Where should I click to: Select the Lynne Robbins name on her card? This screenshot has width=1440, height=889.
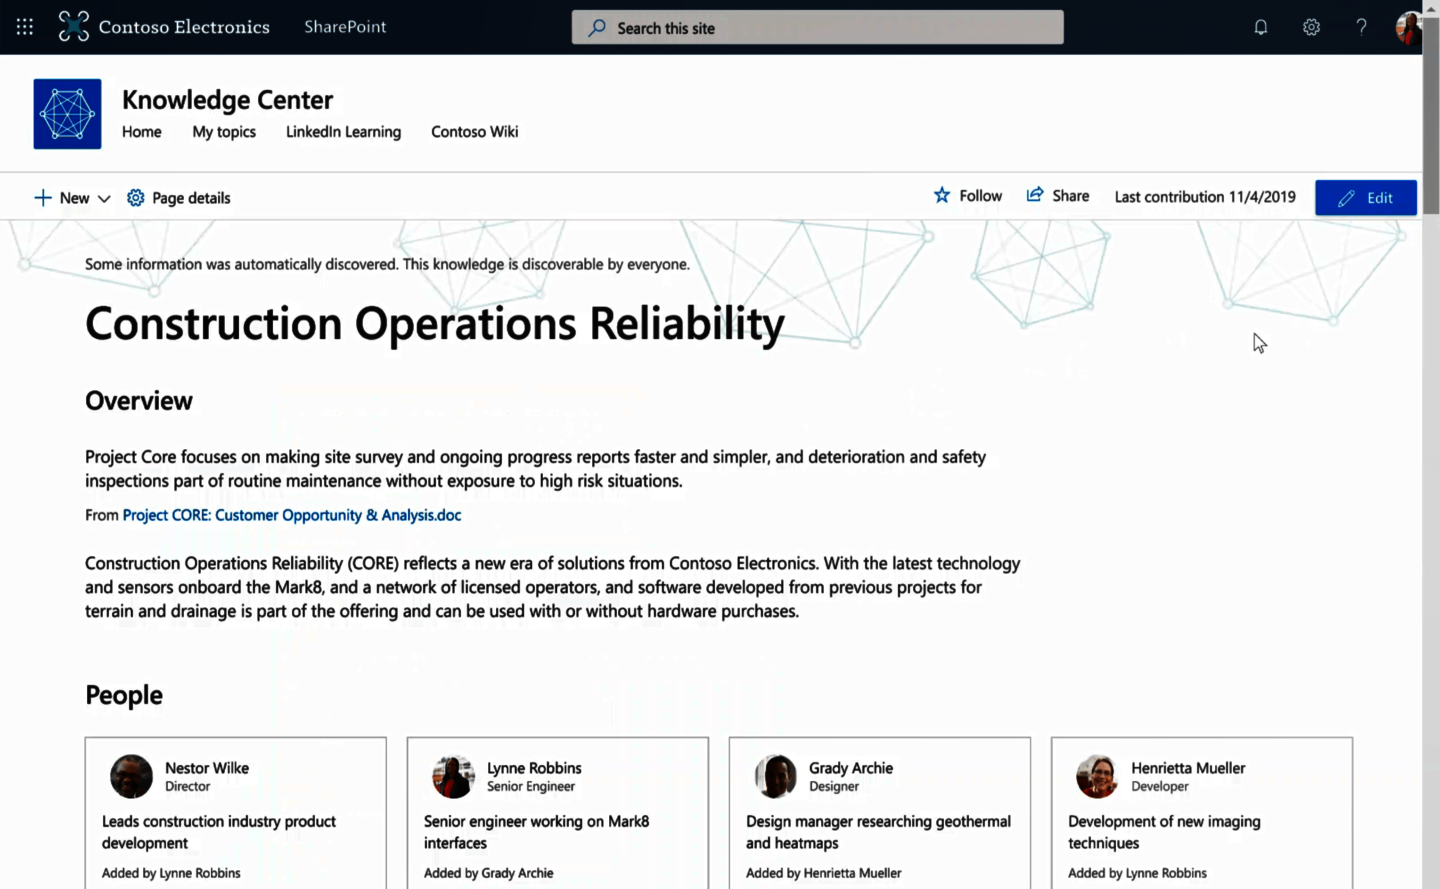(x=534, y=768)
